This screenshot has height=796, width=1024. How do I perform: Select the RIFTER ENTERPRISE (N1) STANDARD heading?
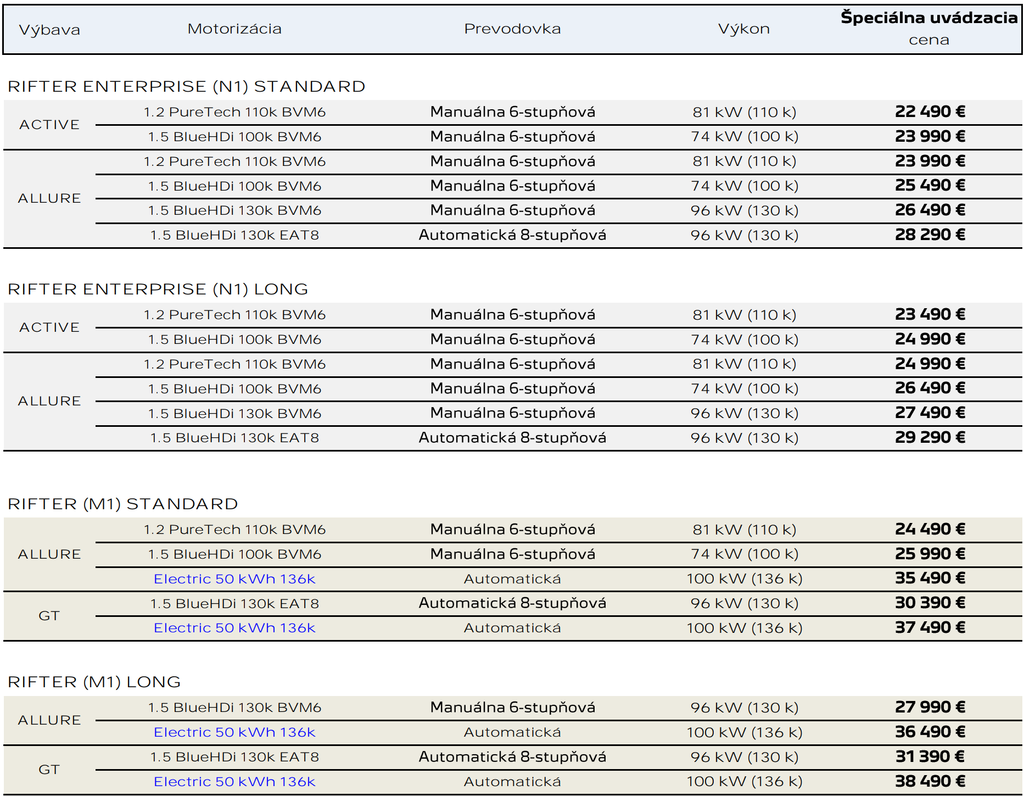pos(186,86)
